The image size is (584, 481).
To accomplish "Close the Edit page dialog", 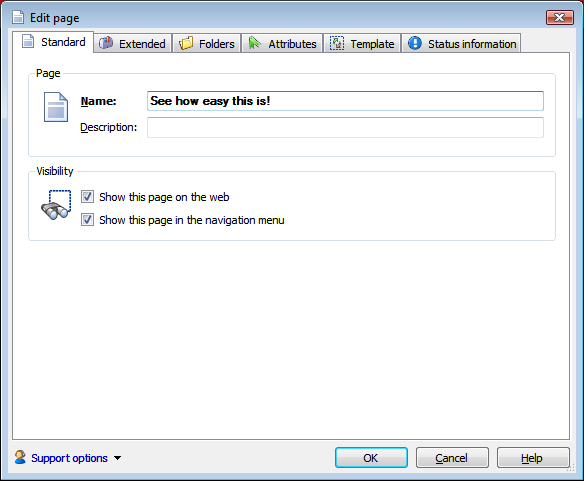I will pyautogui.click(x=559, y=18).
